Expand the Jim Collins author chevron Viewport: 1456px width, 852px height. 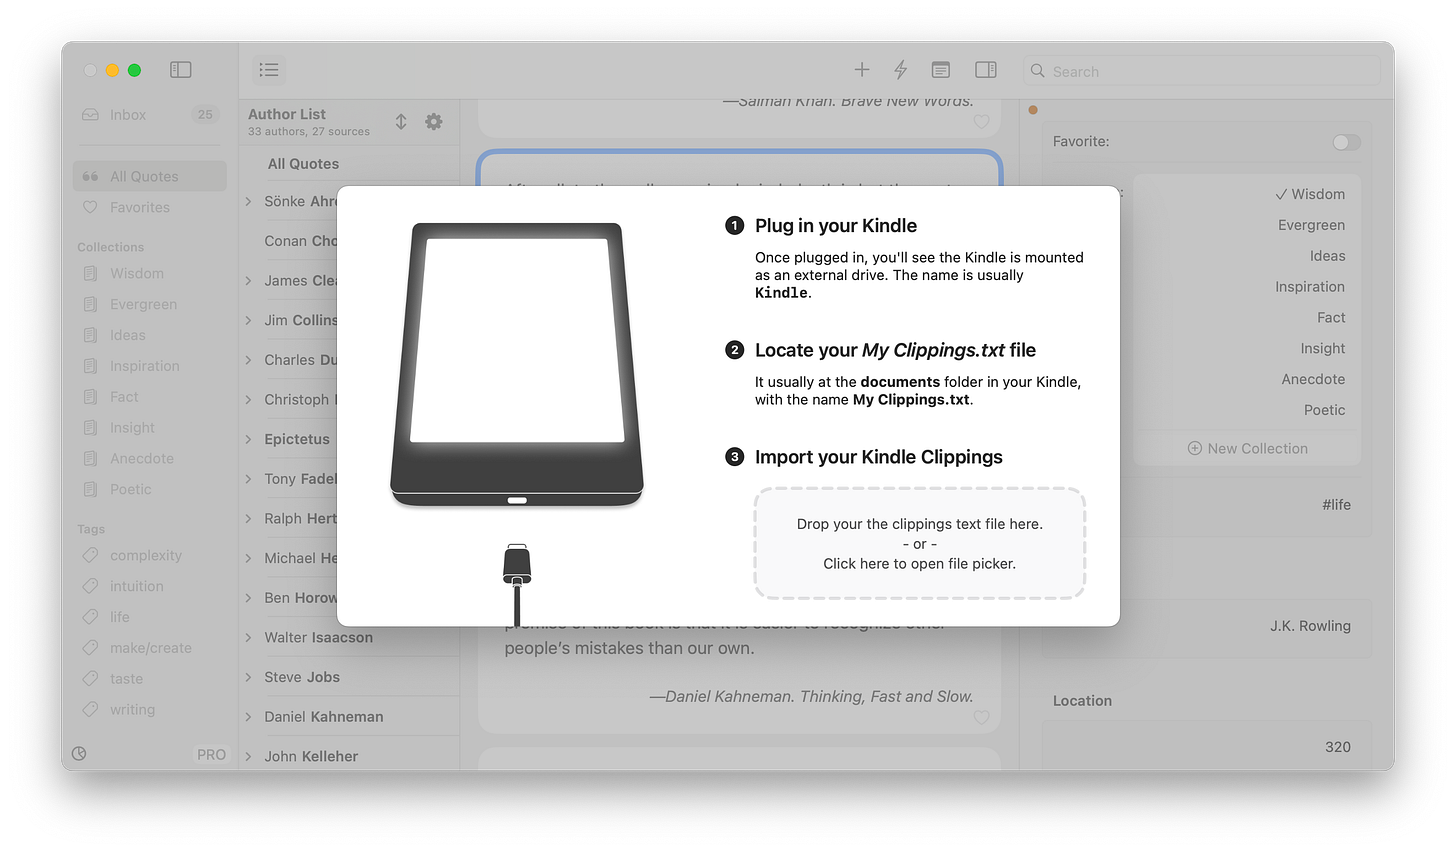pos(249,320)
